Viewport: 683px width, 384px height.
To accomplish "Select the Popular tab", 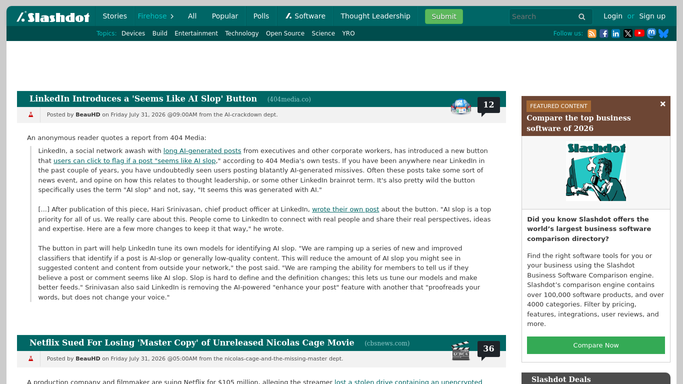I will pyautogui.click(x=225, y=16).
